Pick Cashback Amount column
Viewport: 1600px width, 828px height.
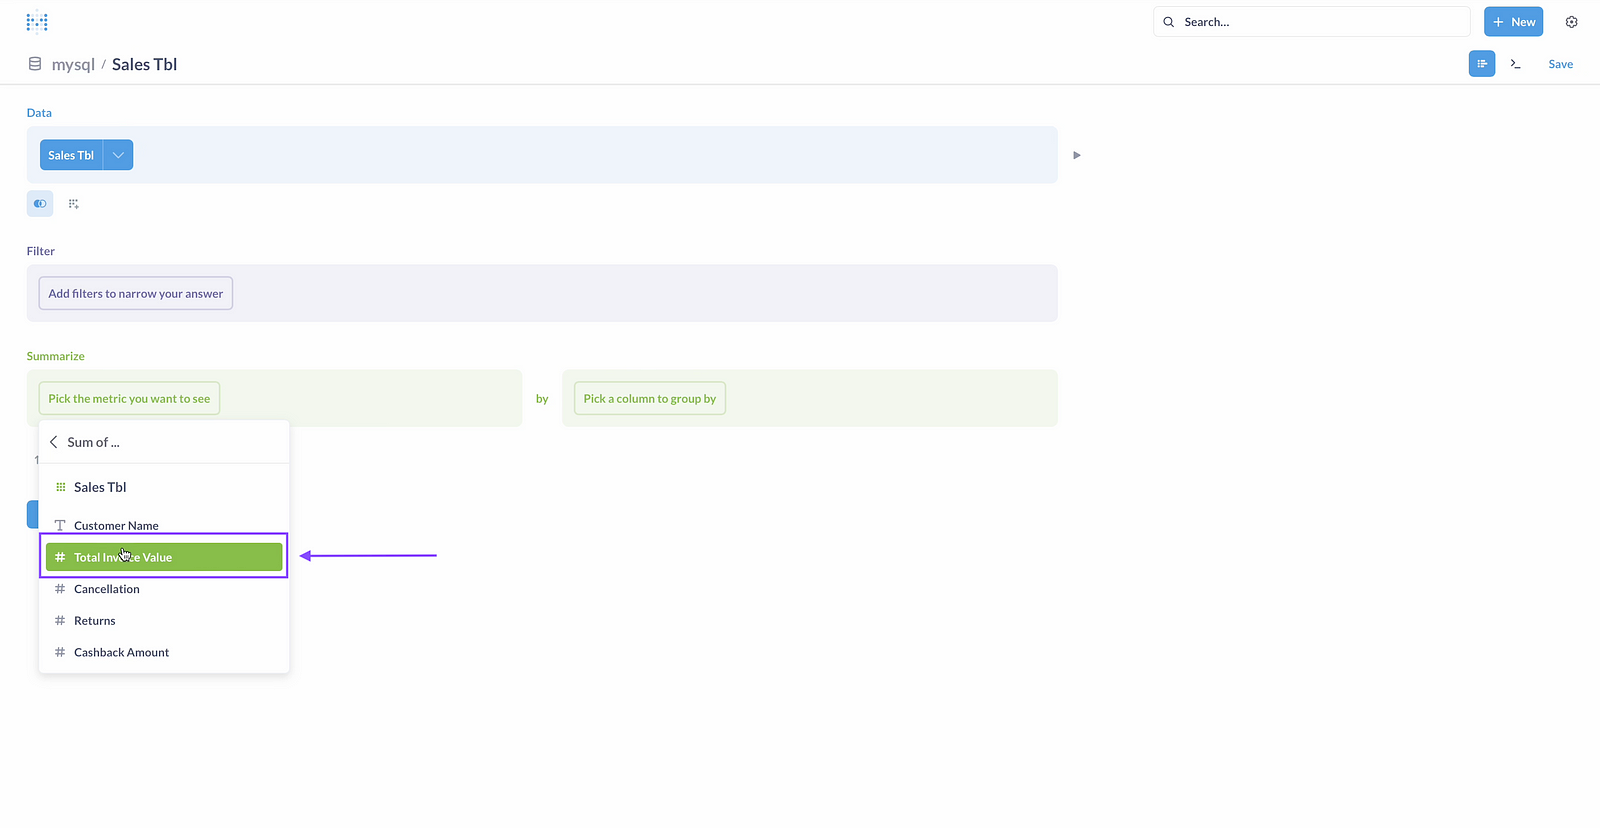click(121, 653)
